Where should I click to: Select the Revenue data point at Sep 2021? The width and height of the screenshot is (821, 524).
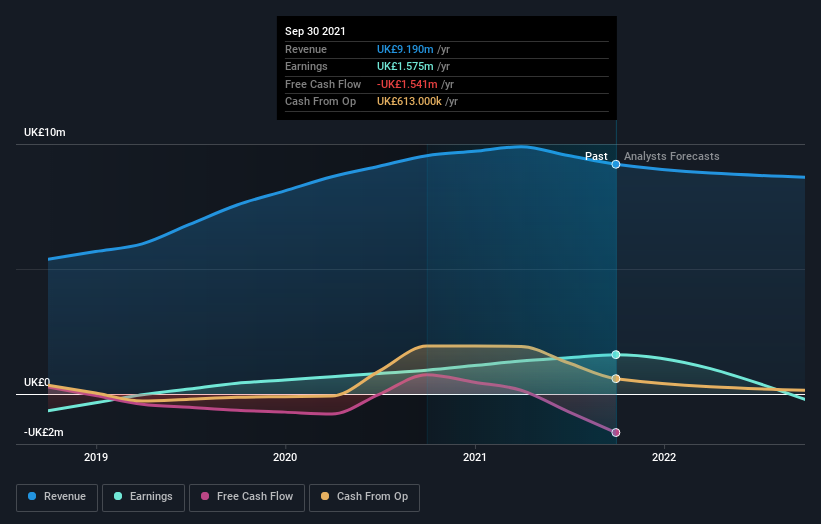(616, 164)
